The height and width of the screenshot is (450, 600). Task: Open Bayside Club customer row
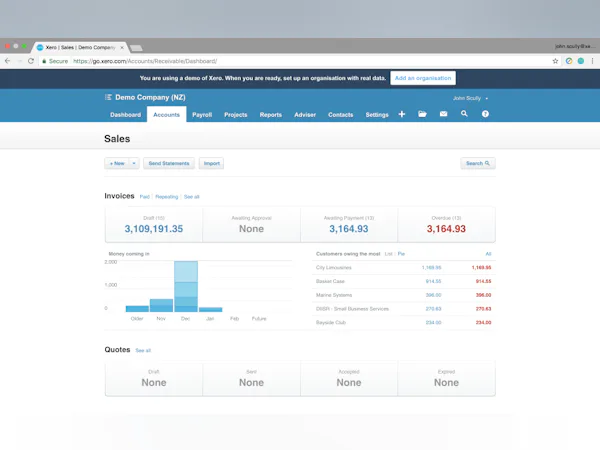pos(404,323)
